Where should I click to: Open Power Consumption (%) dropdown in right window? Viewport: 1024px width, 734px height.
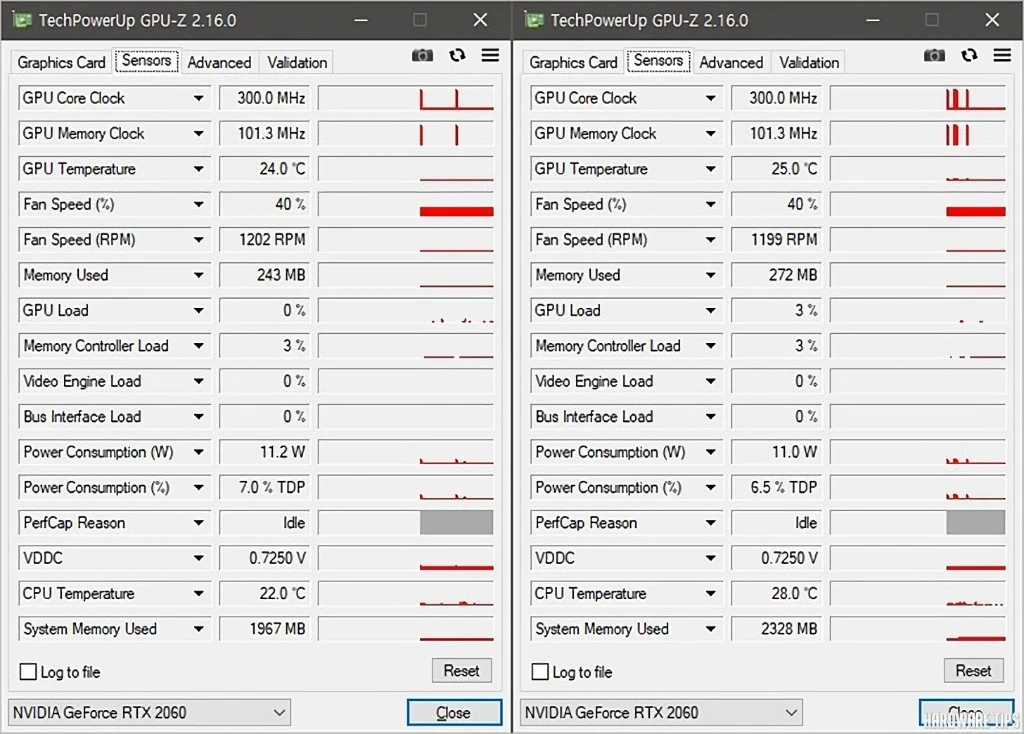pyautogui.click(x=710, y=487)
